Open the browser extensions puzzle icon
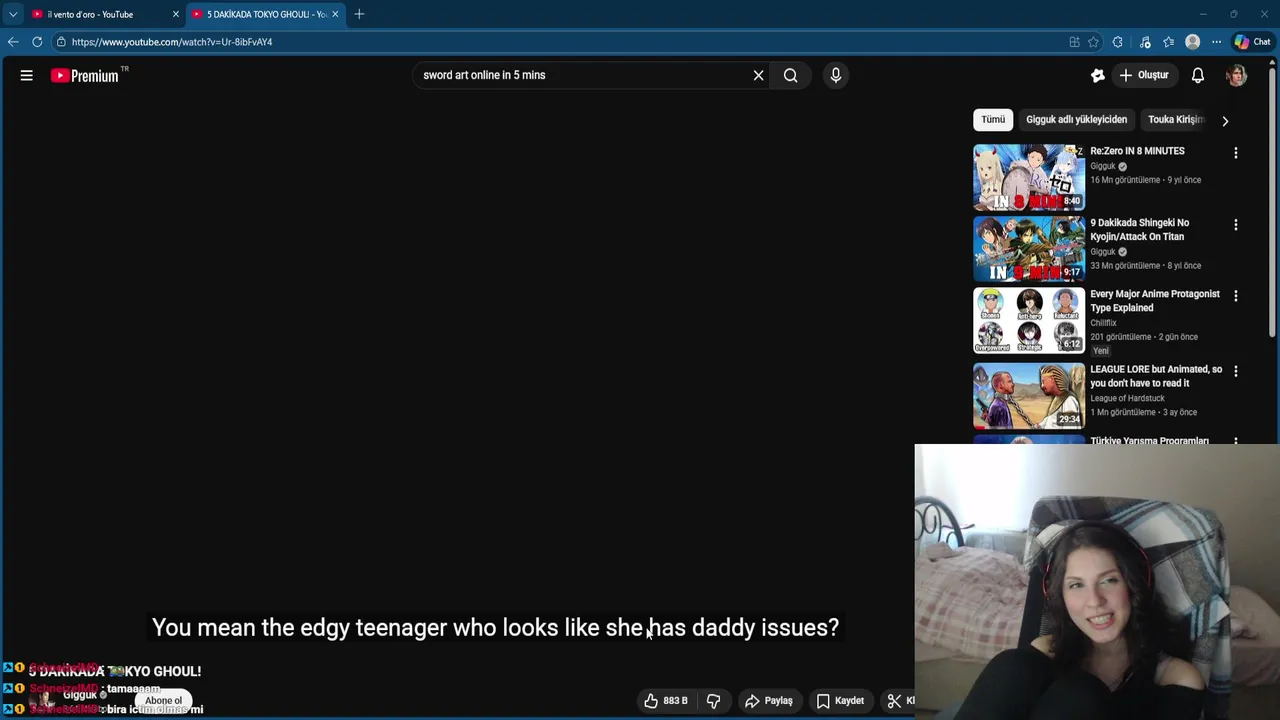 1118,42
